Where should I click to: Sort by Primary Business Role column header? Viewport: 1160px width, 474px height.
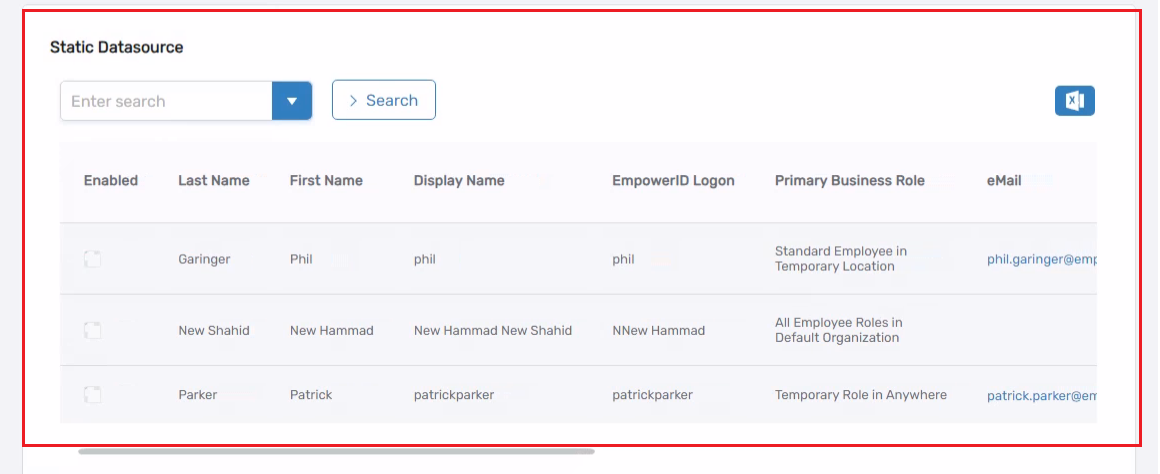[849, 180]
